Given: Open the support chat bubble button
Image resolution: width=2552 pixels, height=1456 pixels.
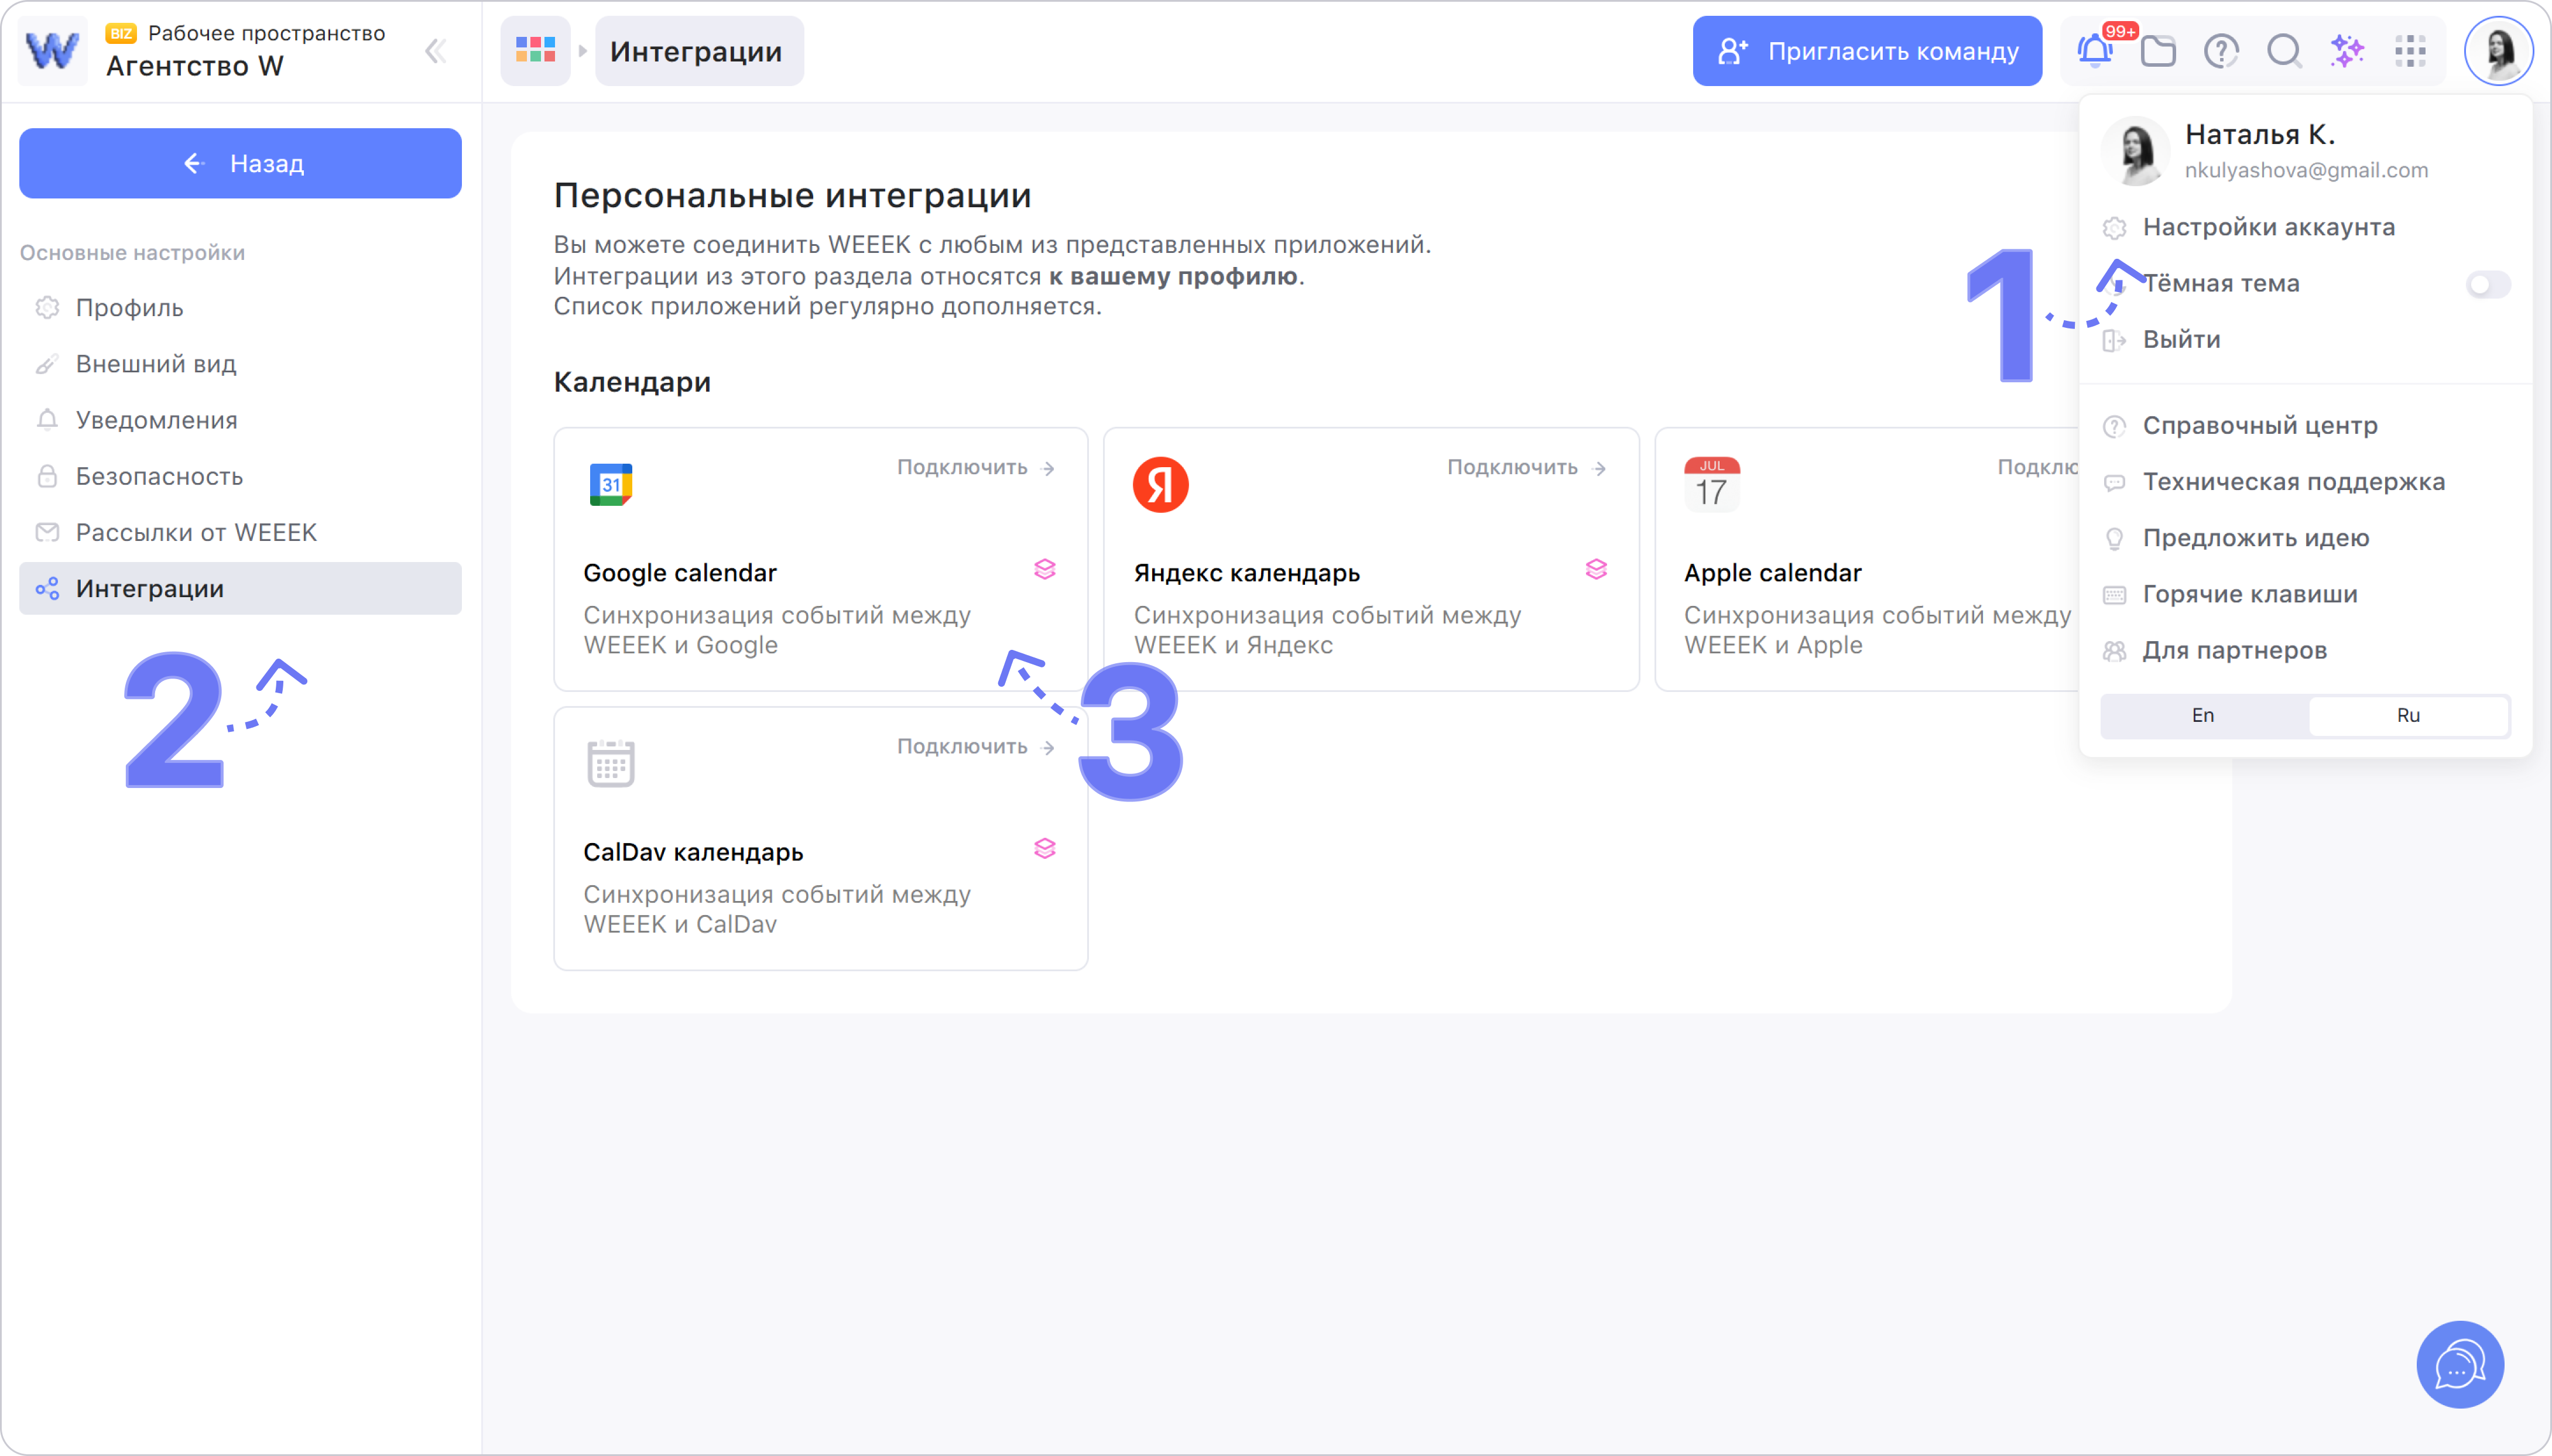Looking at the screenshot, I should 2459,1364.
